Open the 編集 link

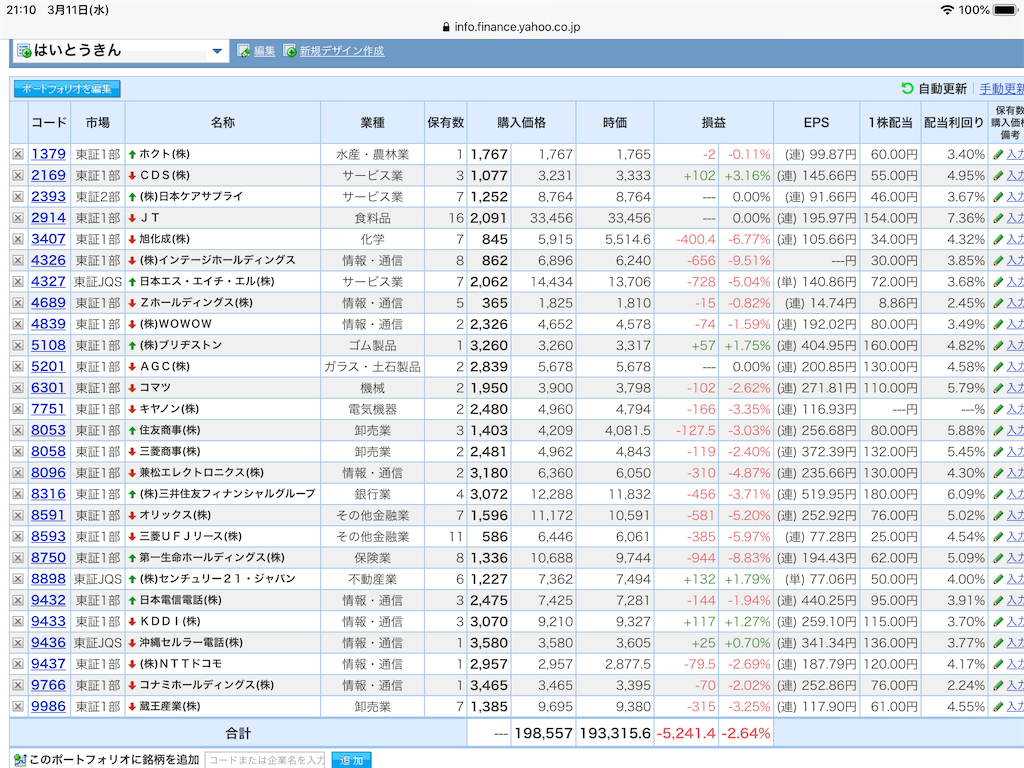tap(264, 51)
